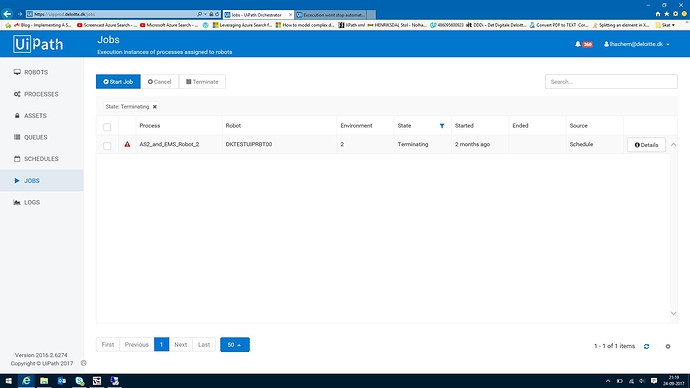Click the red warning icon on AS2_and_EMS_Robot_2 row
The image size is (690, 388).
pyautogui.click(x=127, y=144)
